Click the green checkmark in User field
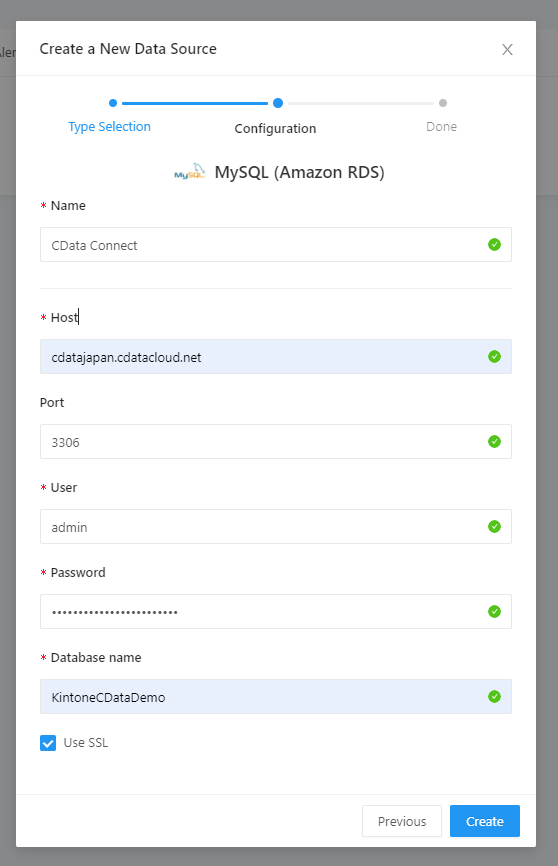 coord(494,527)
